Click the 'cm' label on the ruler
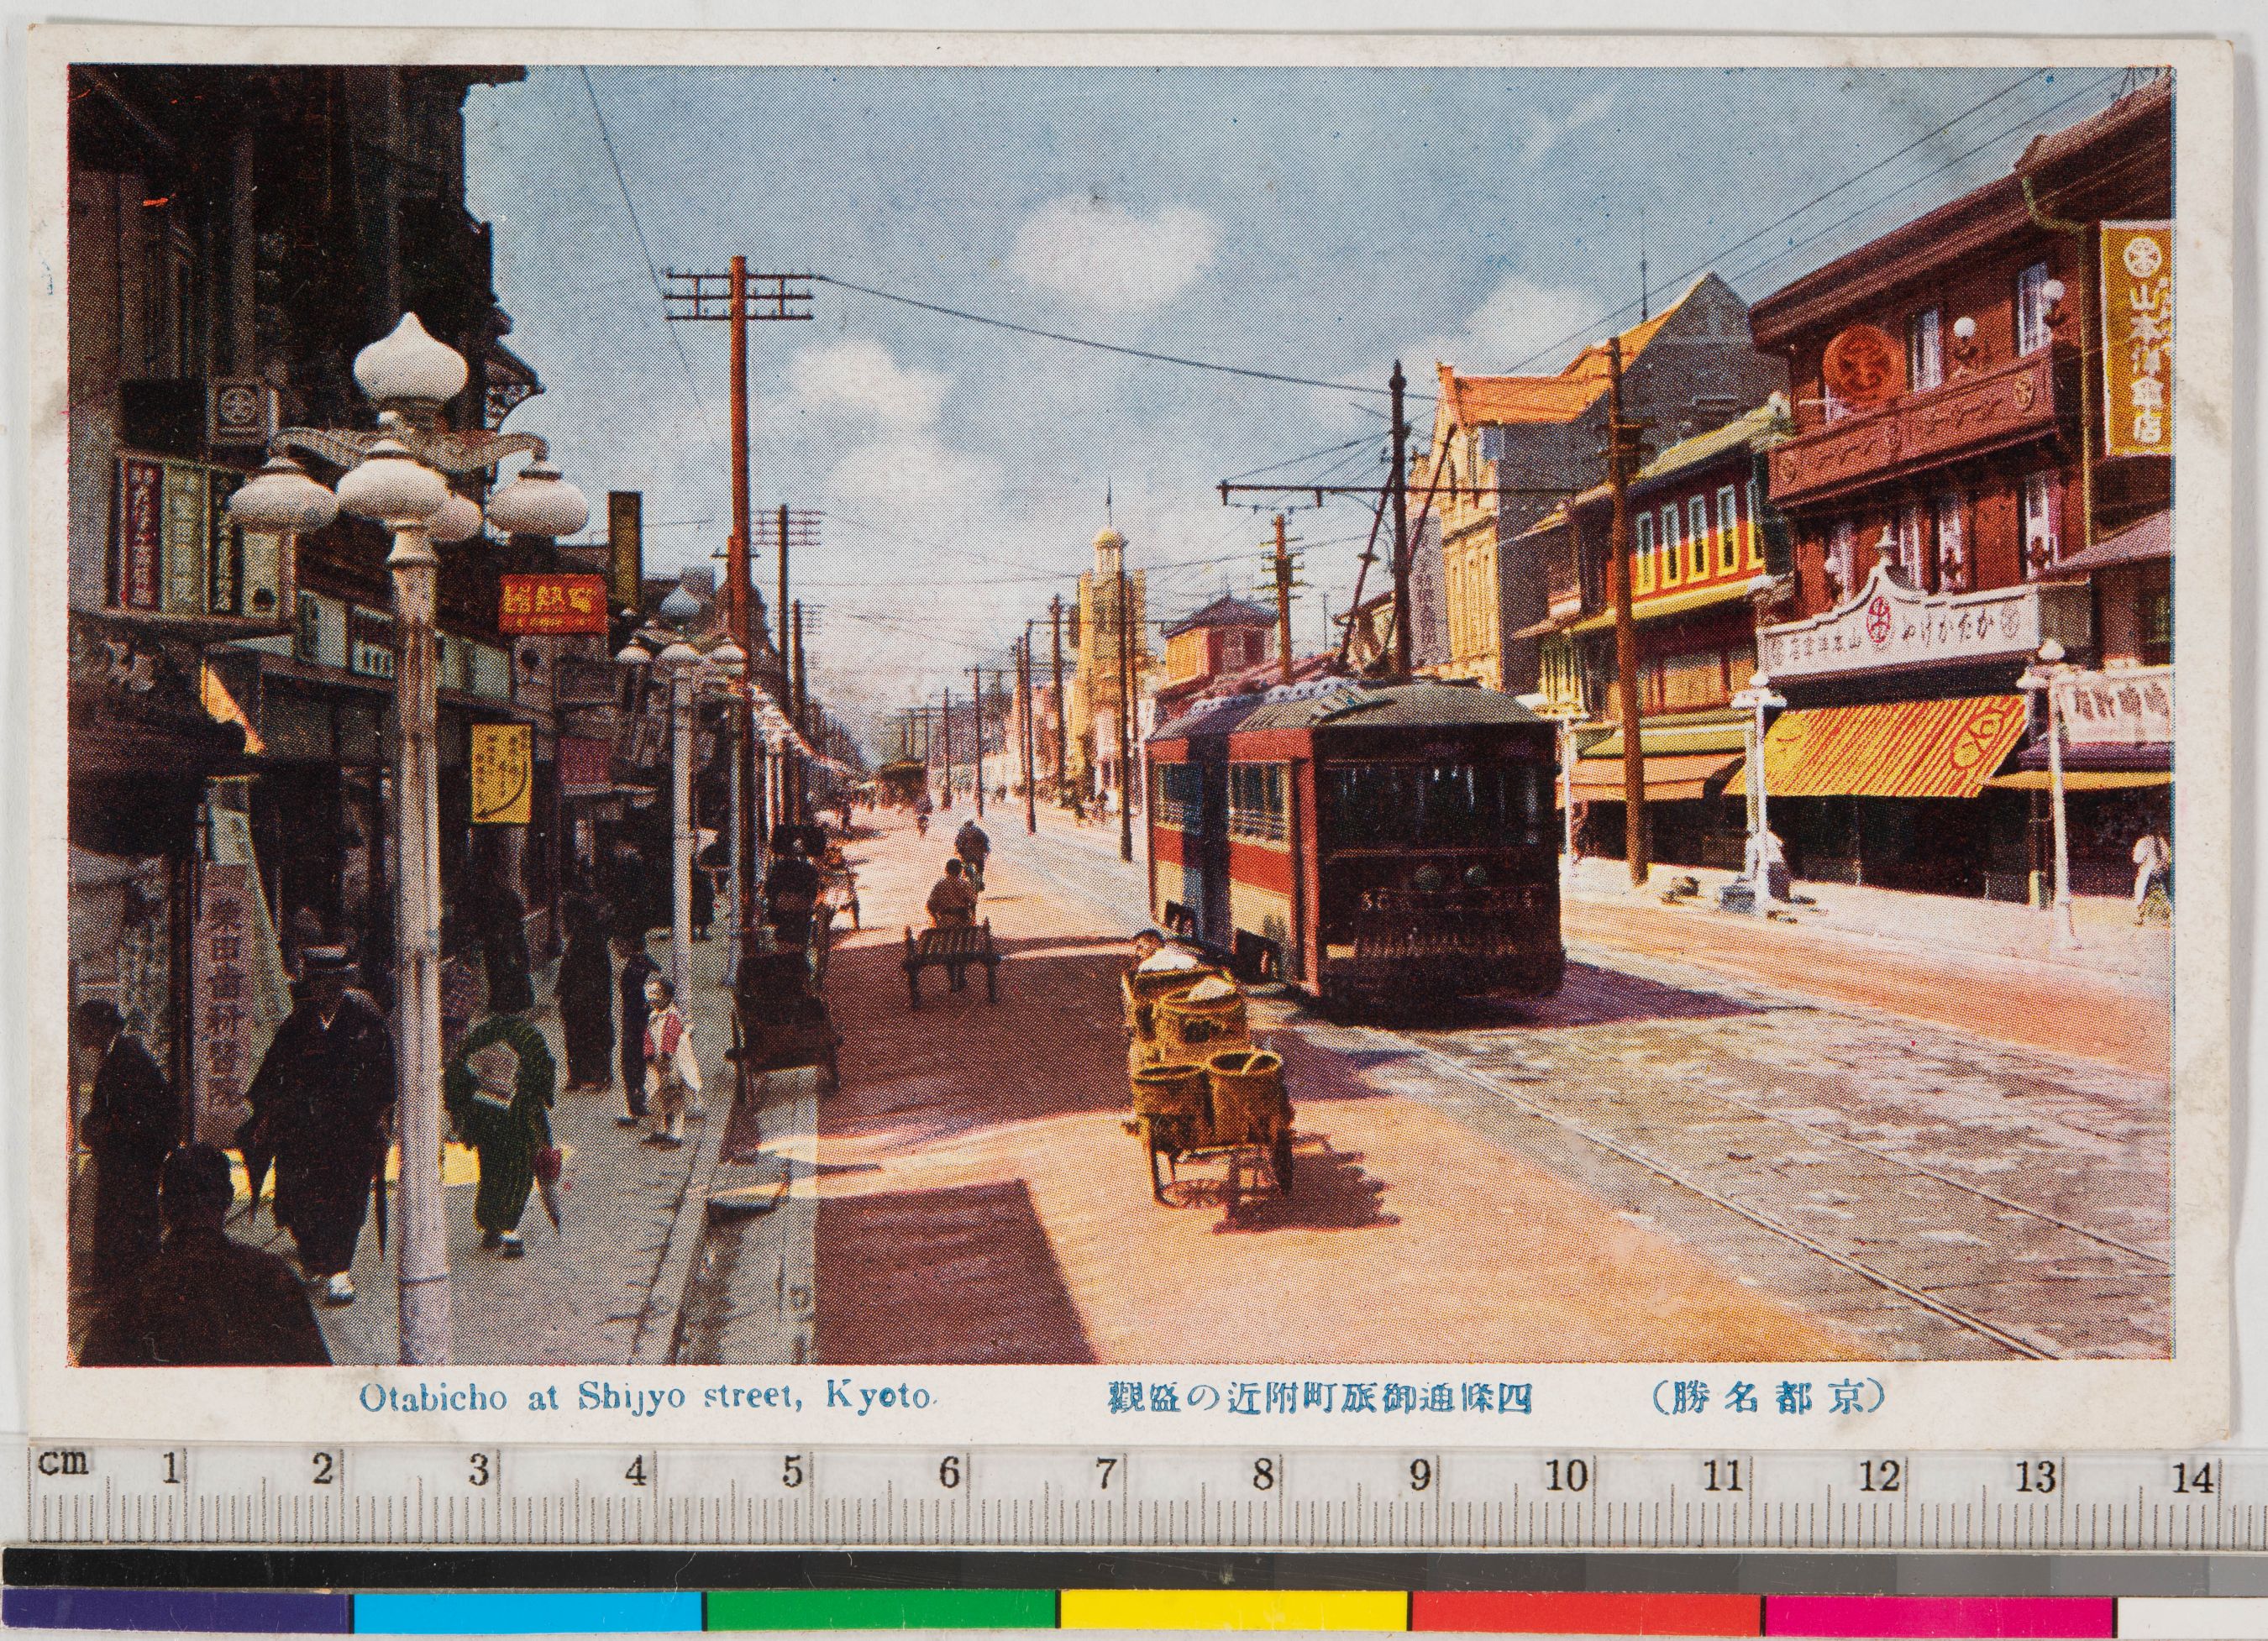 [64, 1463]
